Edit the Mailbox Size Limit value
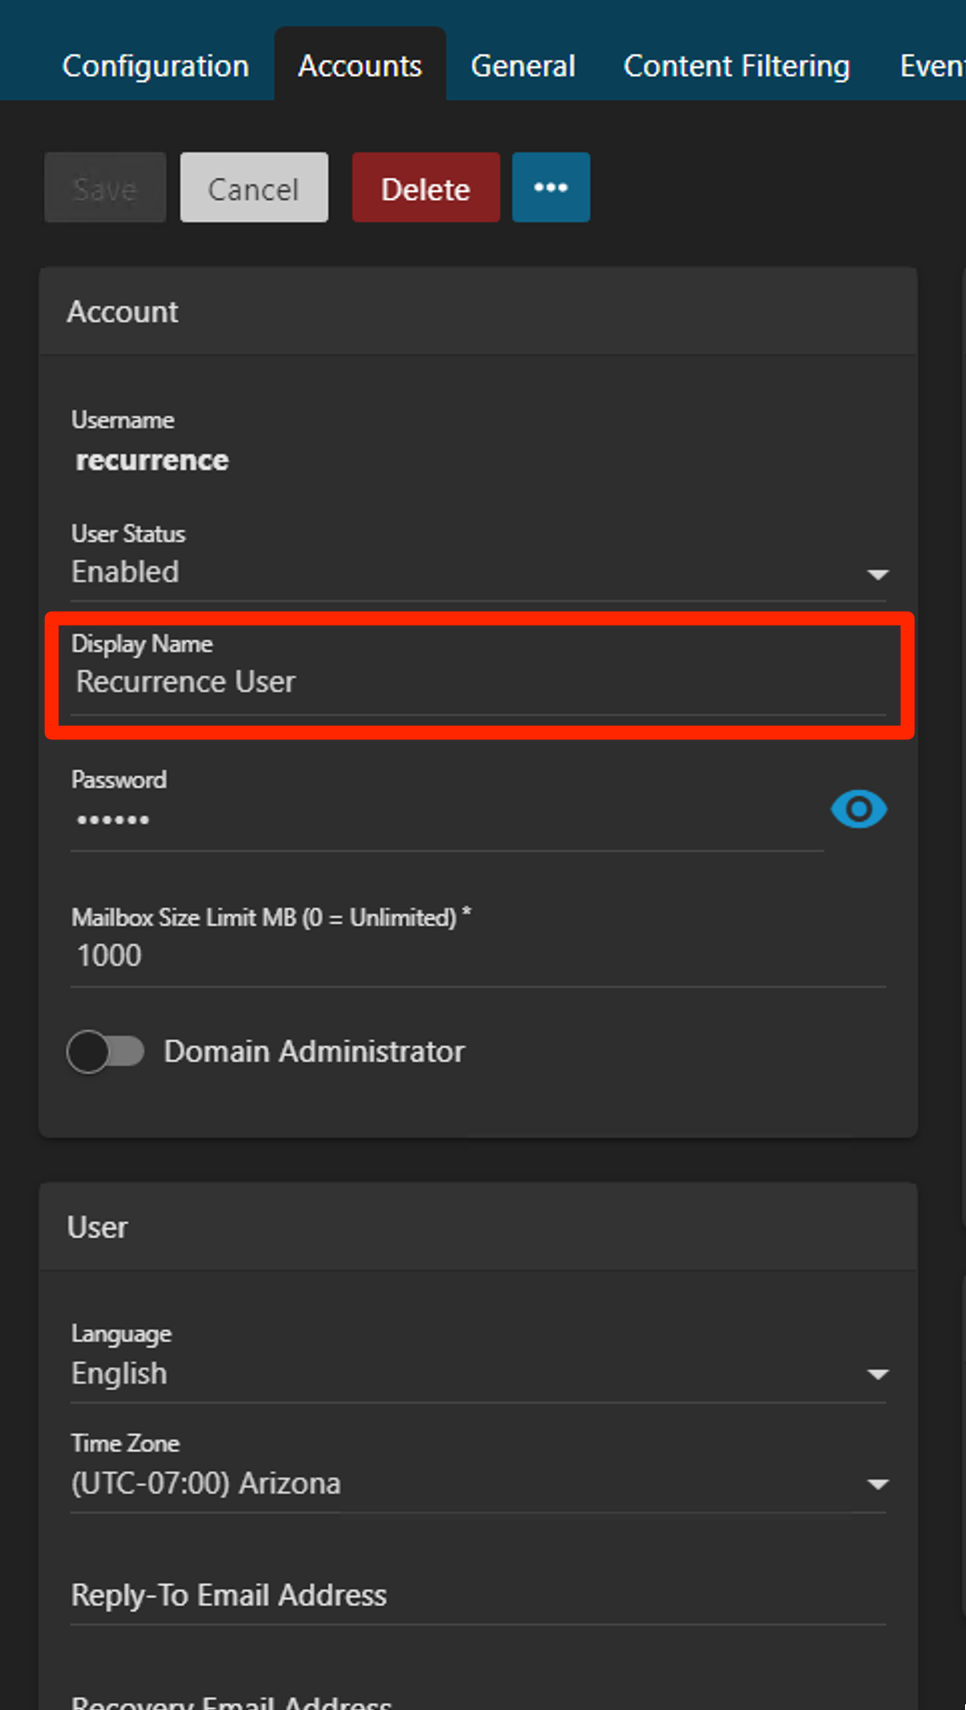The height and width of the screenshot is (1710, 966). (x=477, y=956)
